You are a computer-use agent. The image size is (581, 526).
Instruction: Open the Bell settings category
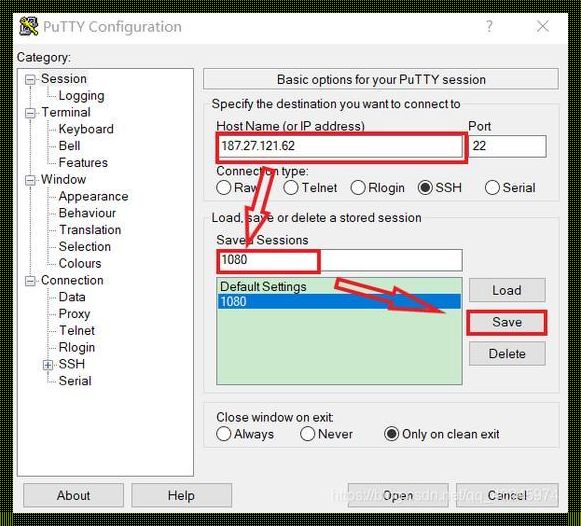click(x=69, y=146)
